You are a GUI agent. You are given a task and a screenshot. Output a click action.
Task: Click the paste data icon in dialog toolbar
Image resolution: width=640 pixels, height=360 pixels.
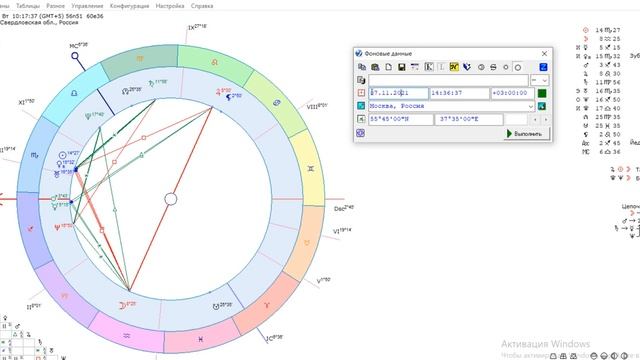pyautogui.click(x=375, y=67)
